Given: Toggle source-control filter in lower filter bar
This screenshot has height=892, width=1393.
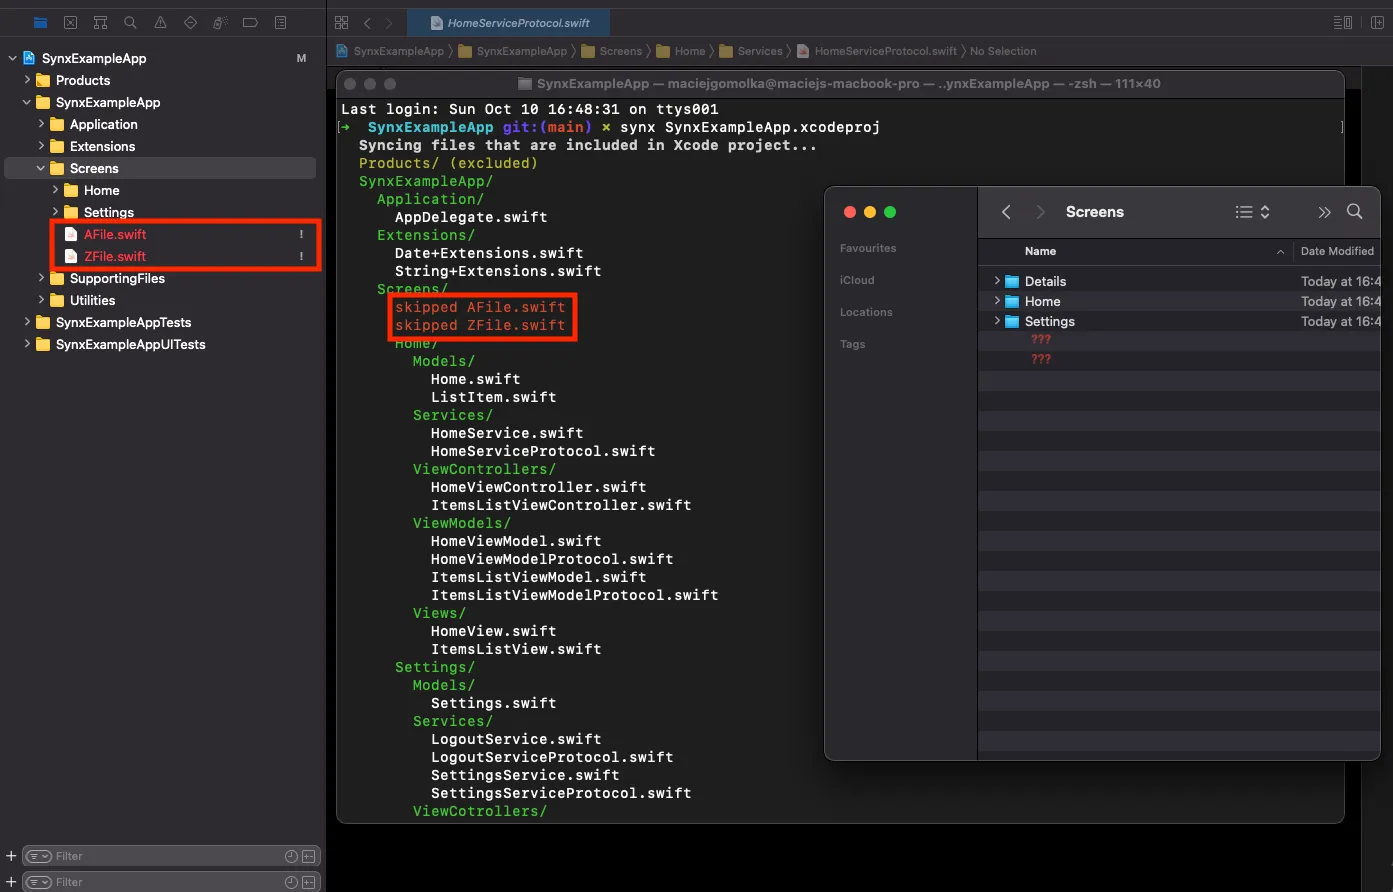Looking at the screenshot, I should [309, 882].
